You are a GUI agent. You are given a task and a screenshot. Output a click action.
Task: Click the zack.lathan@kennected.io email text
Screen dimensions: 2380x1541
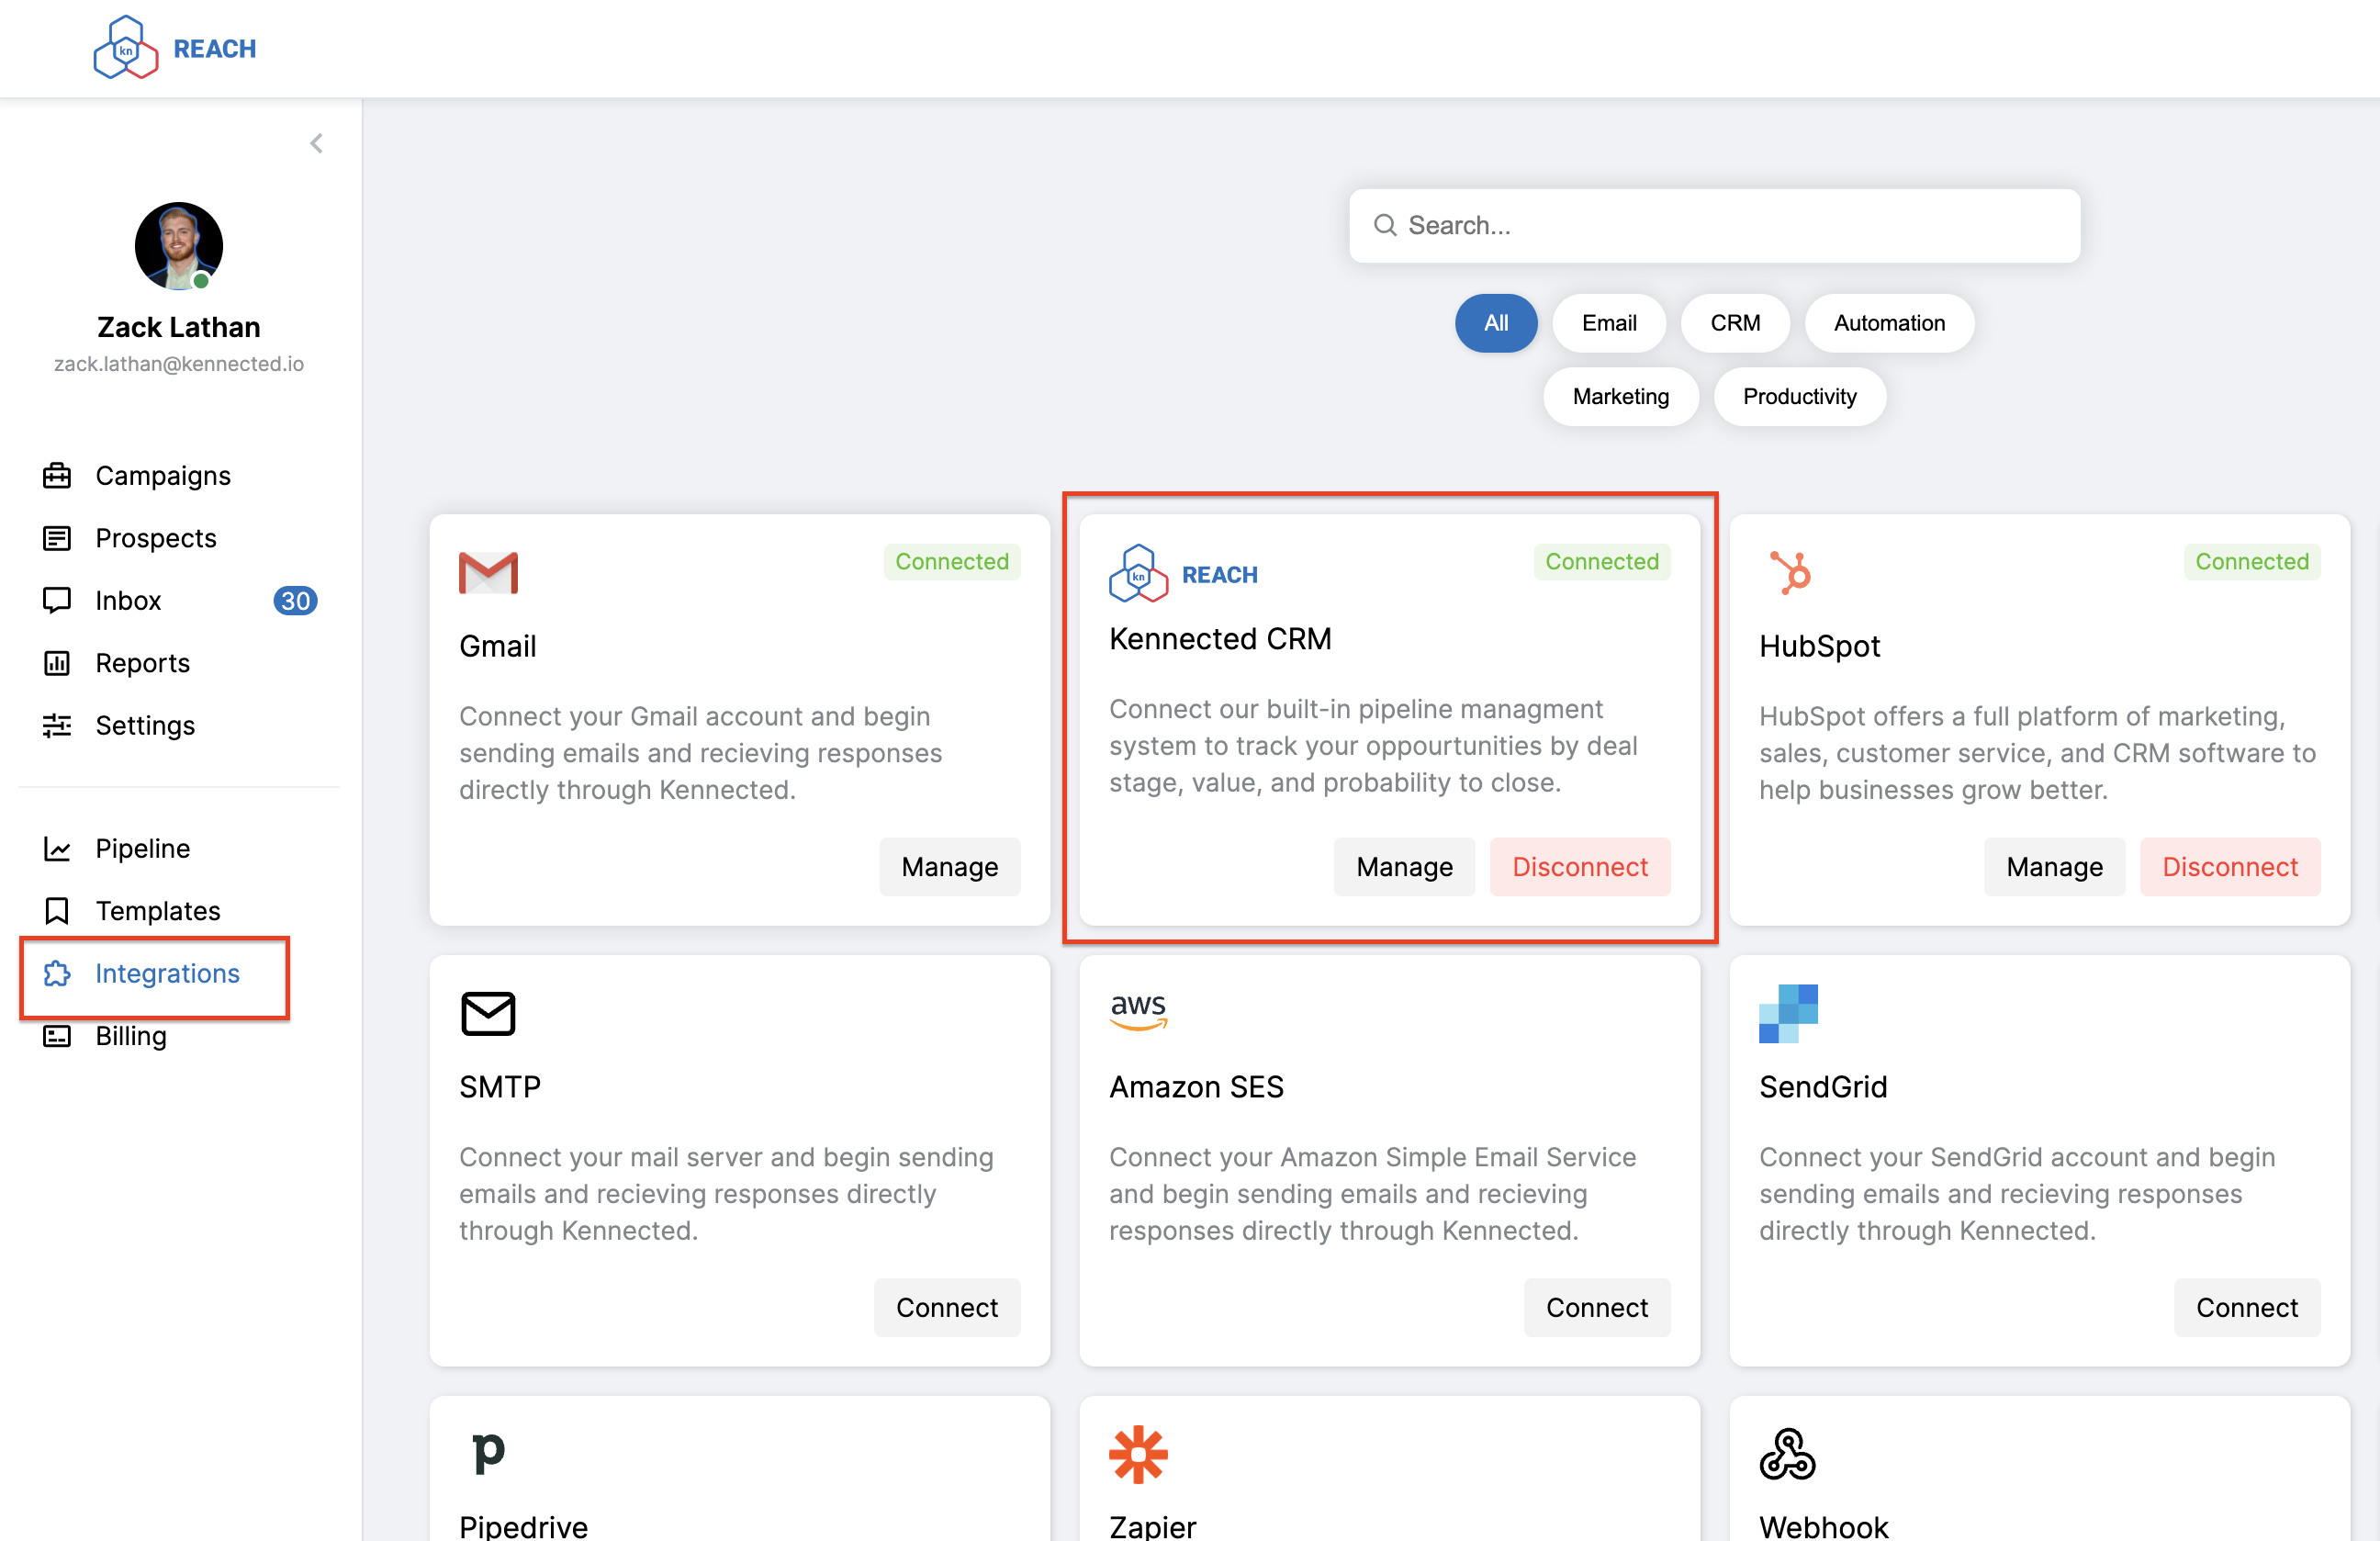point(179,364)
